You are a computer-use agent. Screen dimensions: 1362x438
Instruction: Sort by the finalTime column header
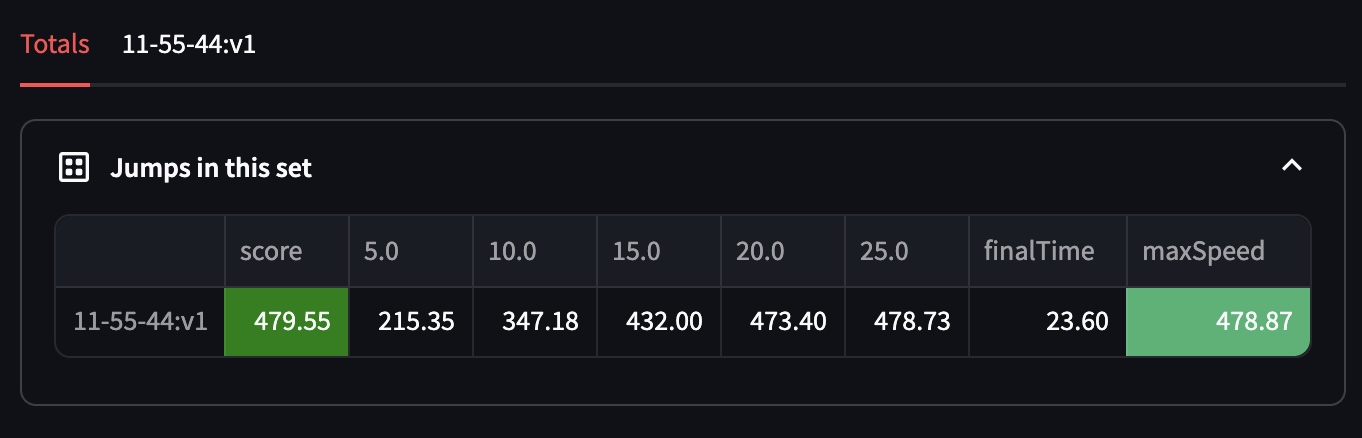[x=1047, y=251]
